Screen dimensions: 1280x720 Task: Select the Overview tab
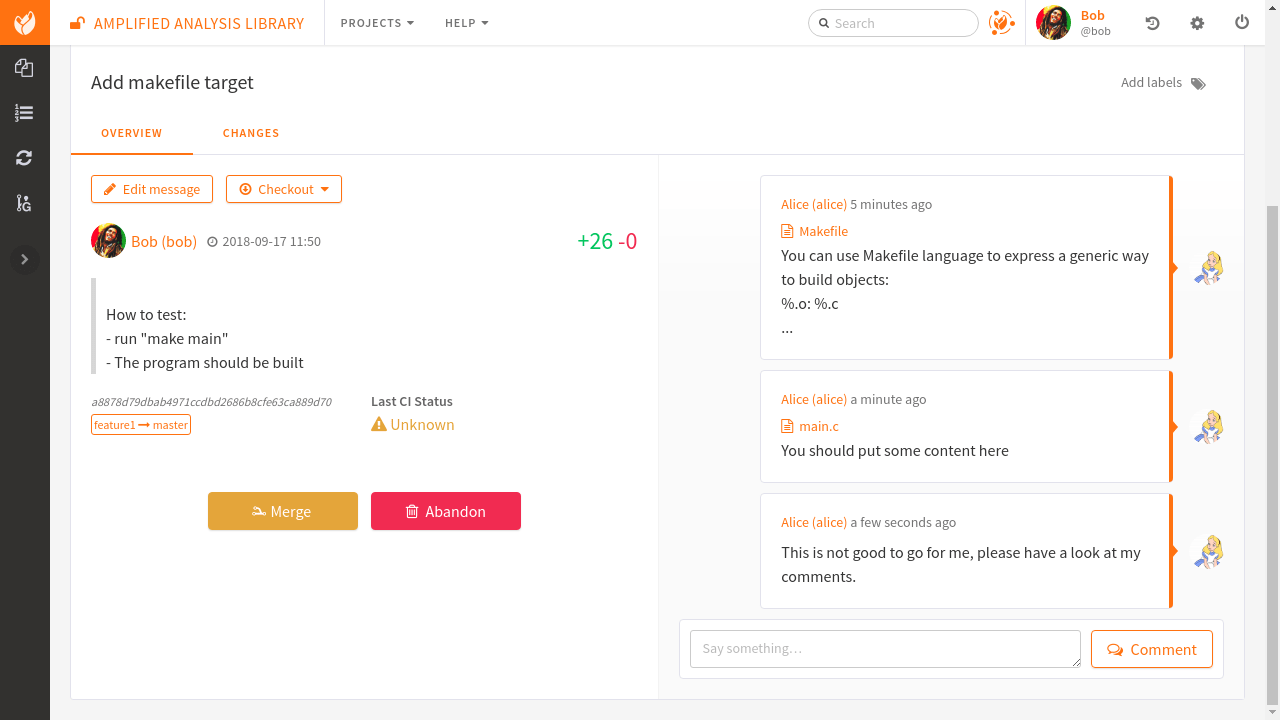[131, 133]
